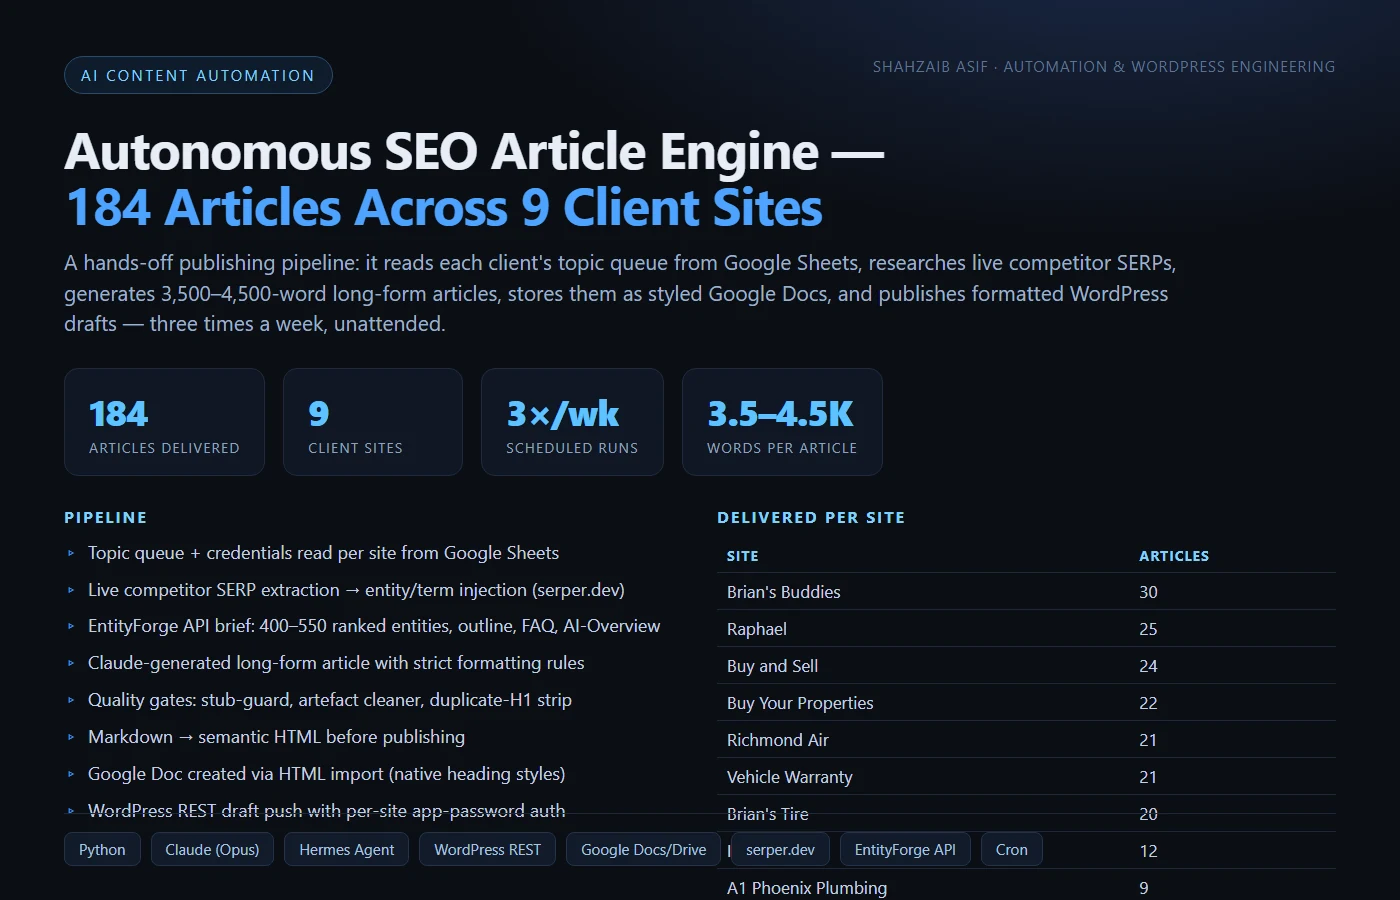
Task: Click the Markdown → semantic HTML item
Action: coord(276,737)
